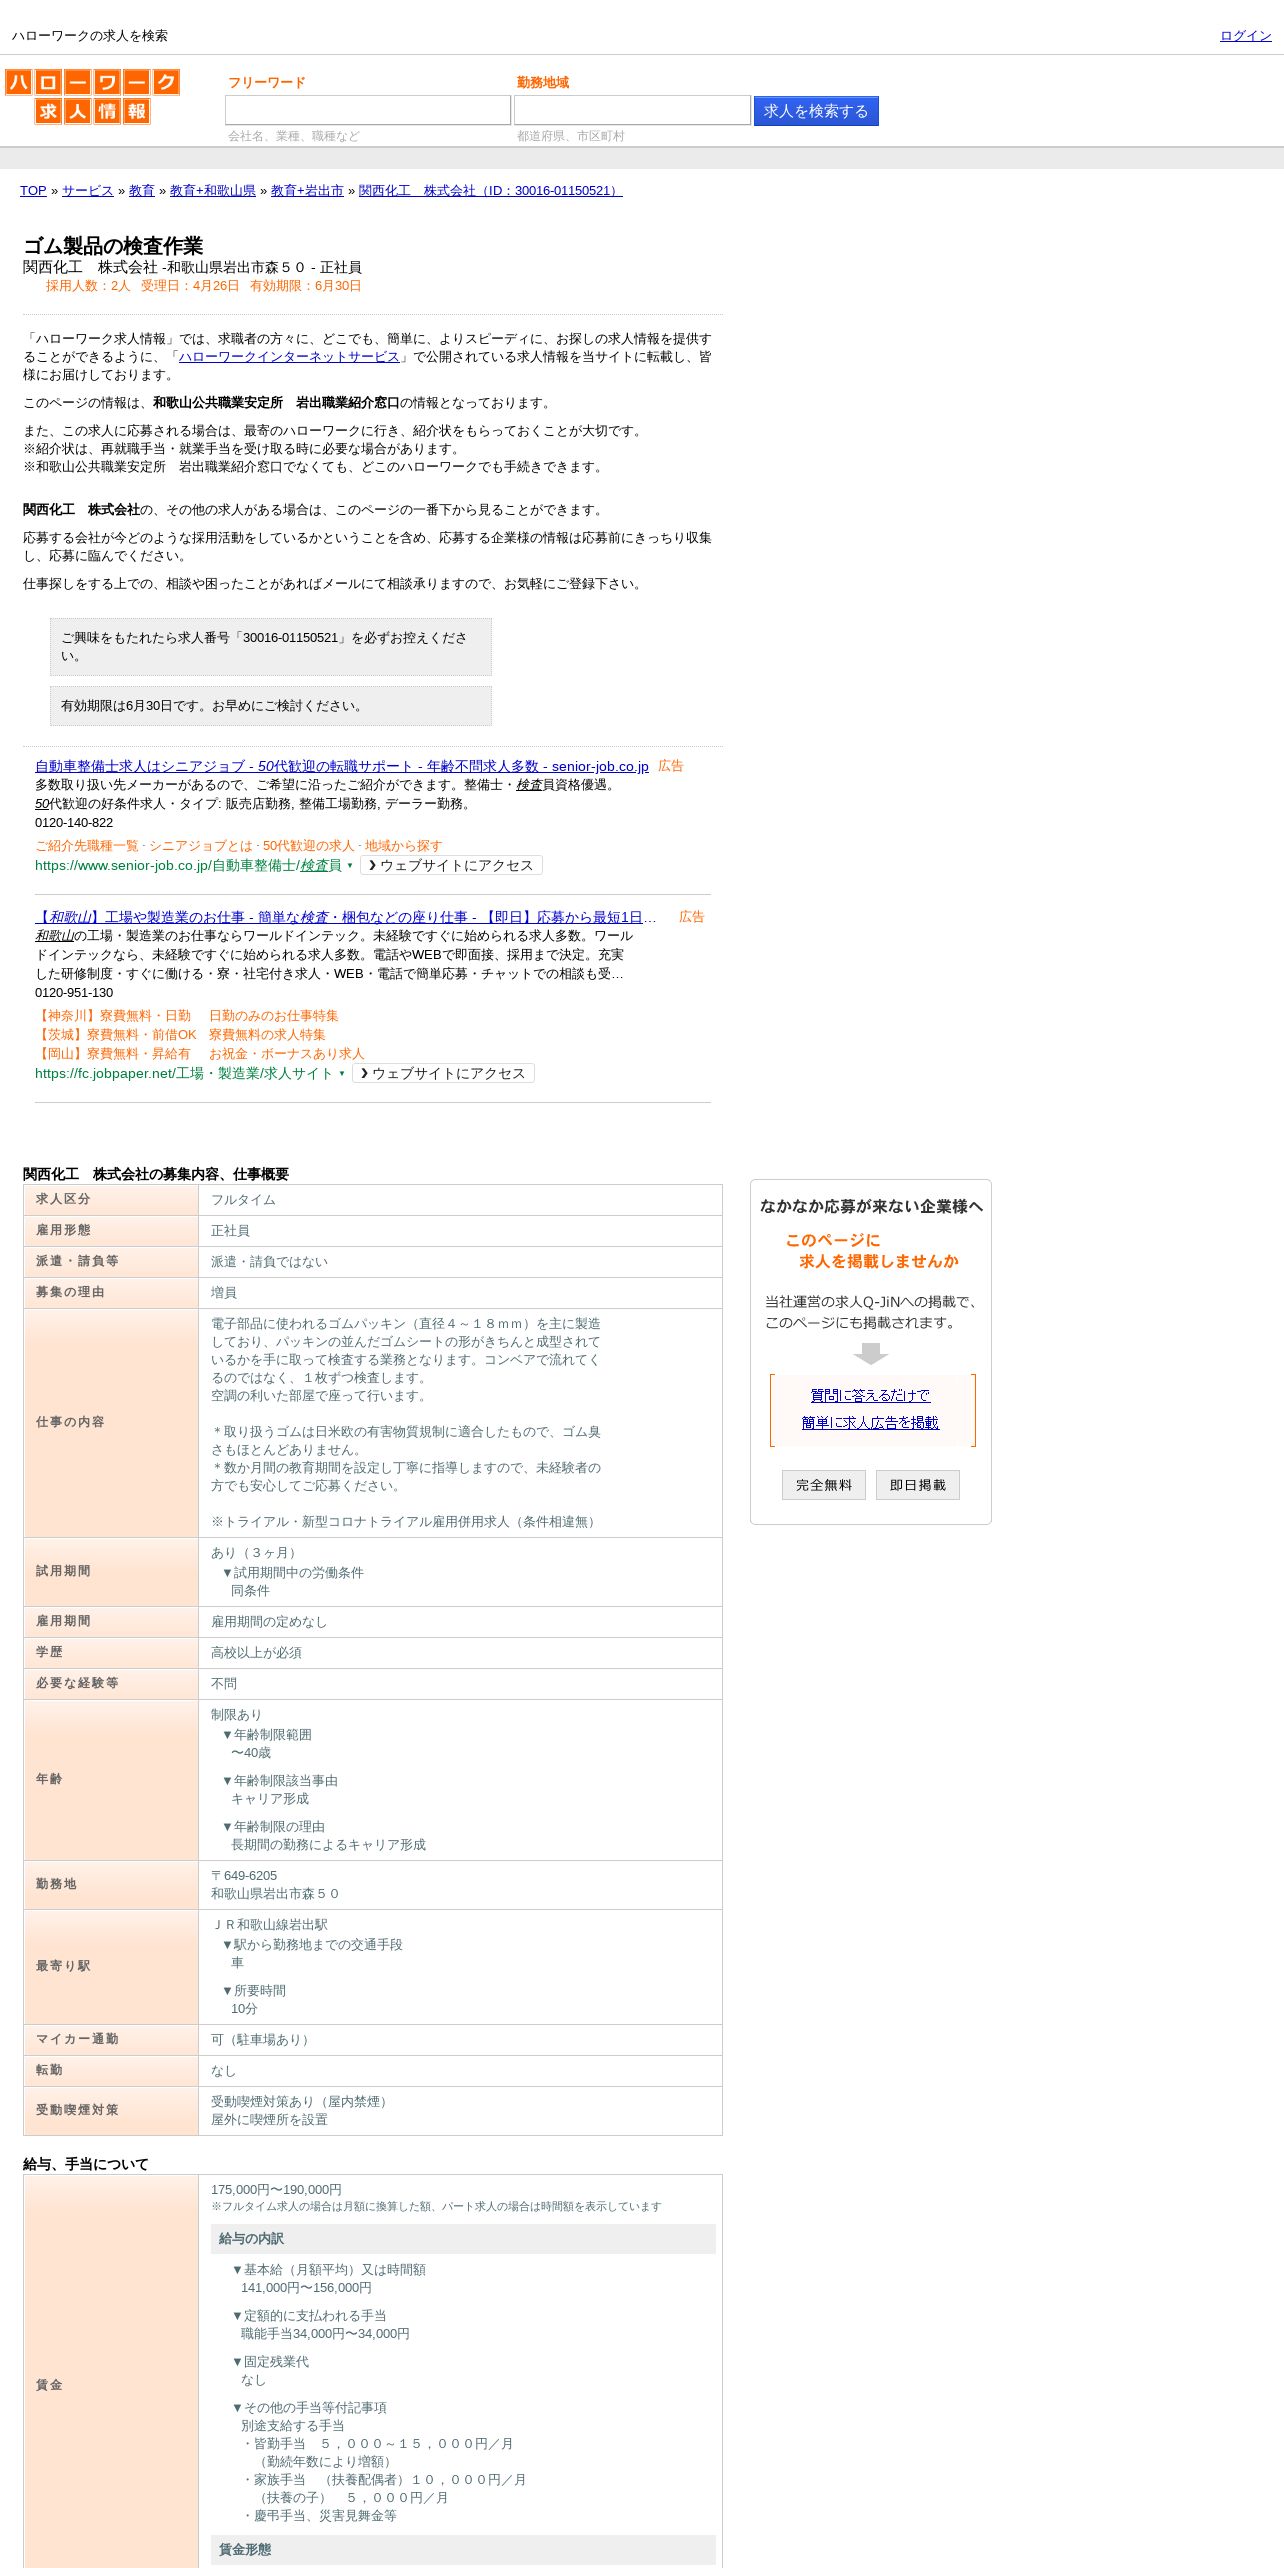Click ウェブサイトにアクセス for senior-job ad
Image resolution: width=1284 pixels, height=2568 pixels.
[x=451, y=865]
